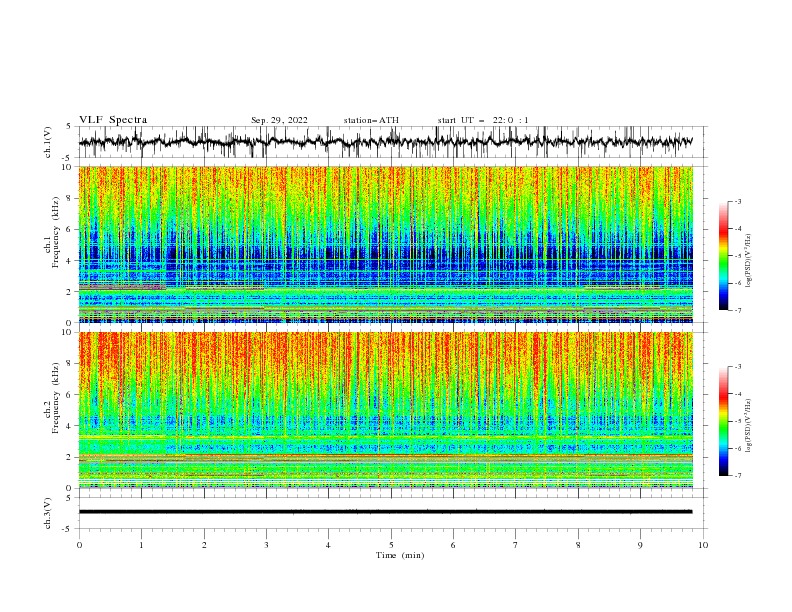792x612 pixels.
Task: Click inside the ch.1 spectrogram panel
Action: [385, 244]
